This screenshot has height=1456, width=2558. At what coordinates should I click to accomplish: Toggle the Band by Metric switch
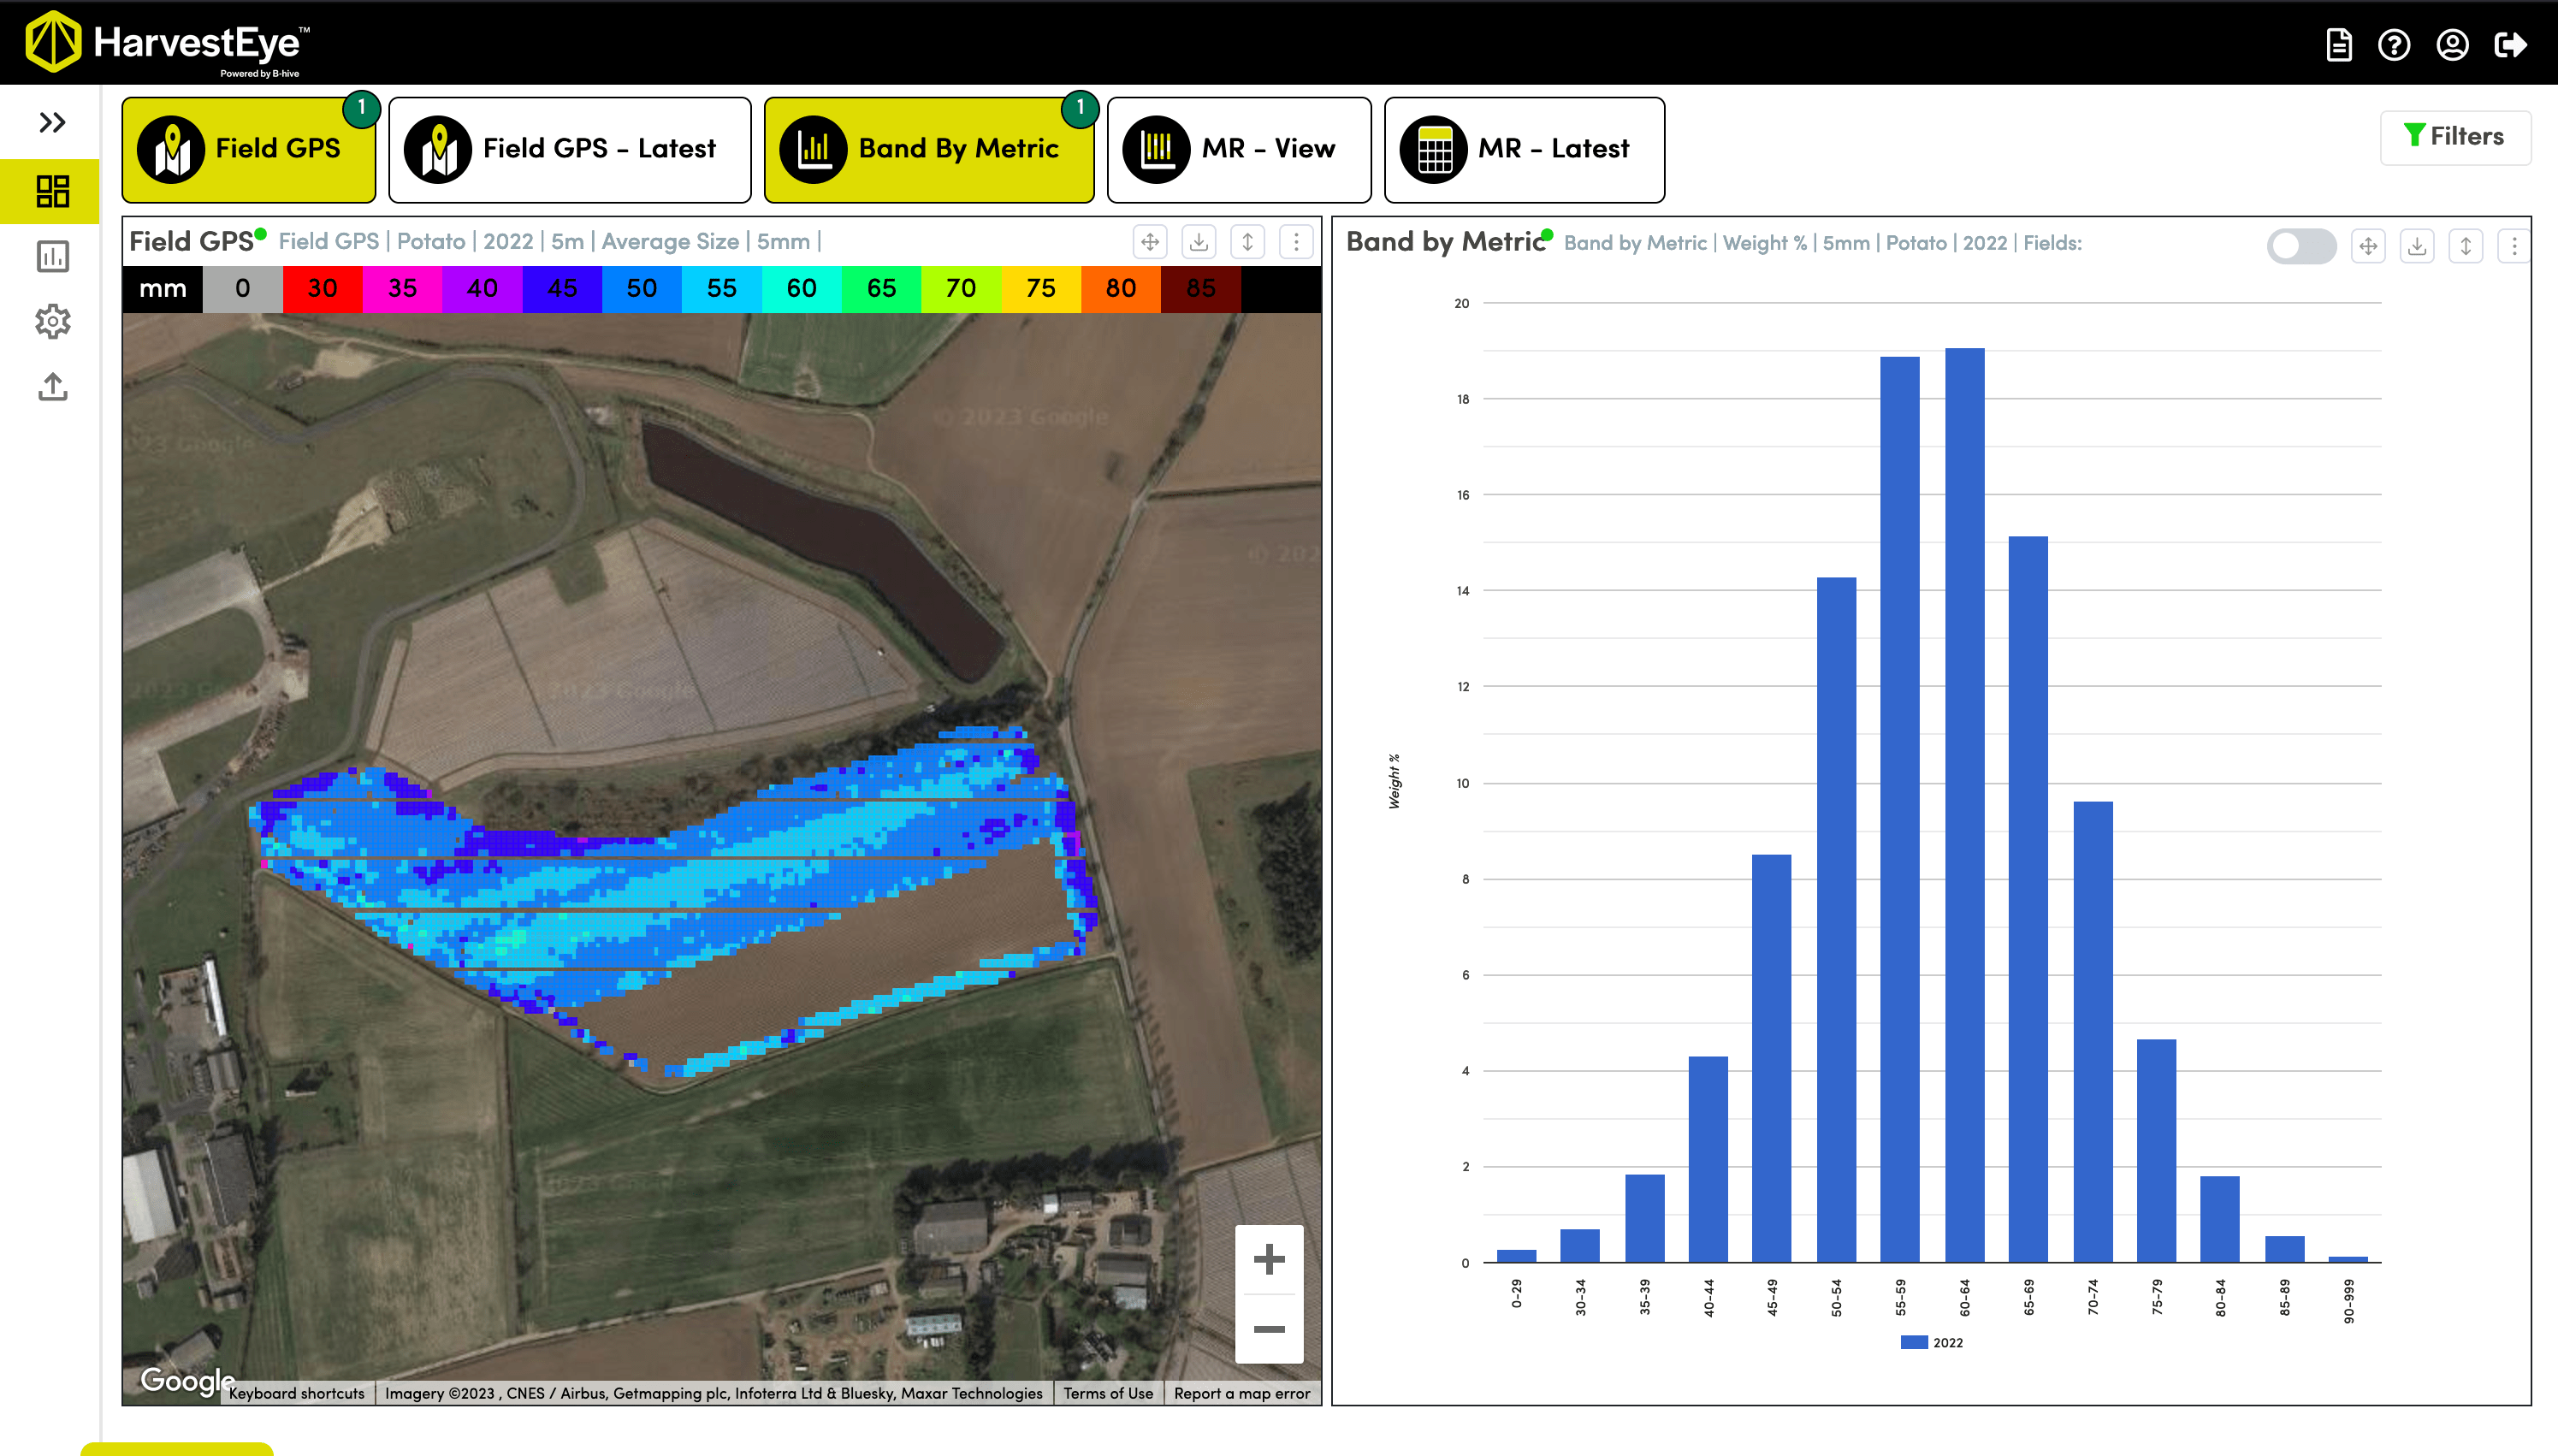(2301, 245)
